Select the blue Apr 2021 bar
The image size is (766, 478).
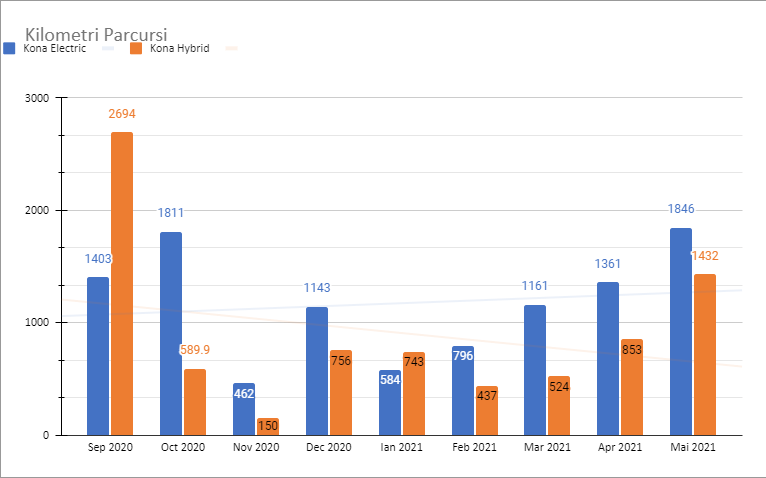(x=608, y=358)
